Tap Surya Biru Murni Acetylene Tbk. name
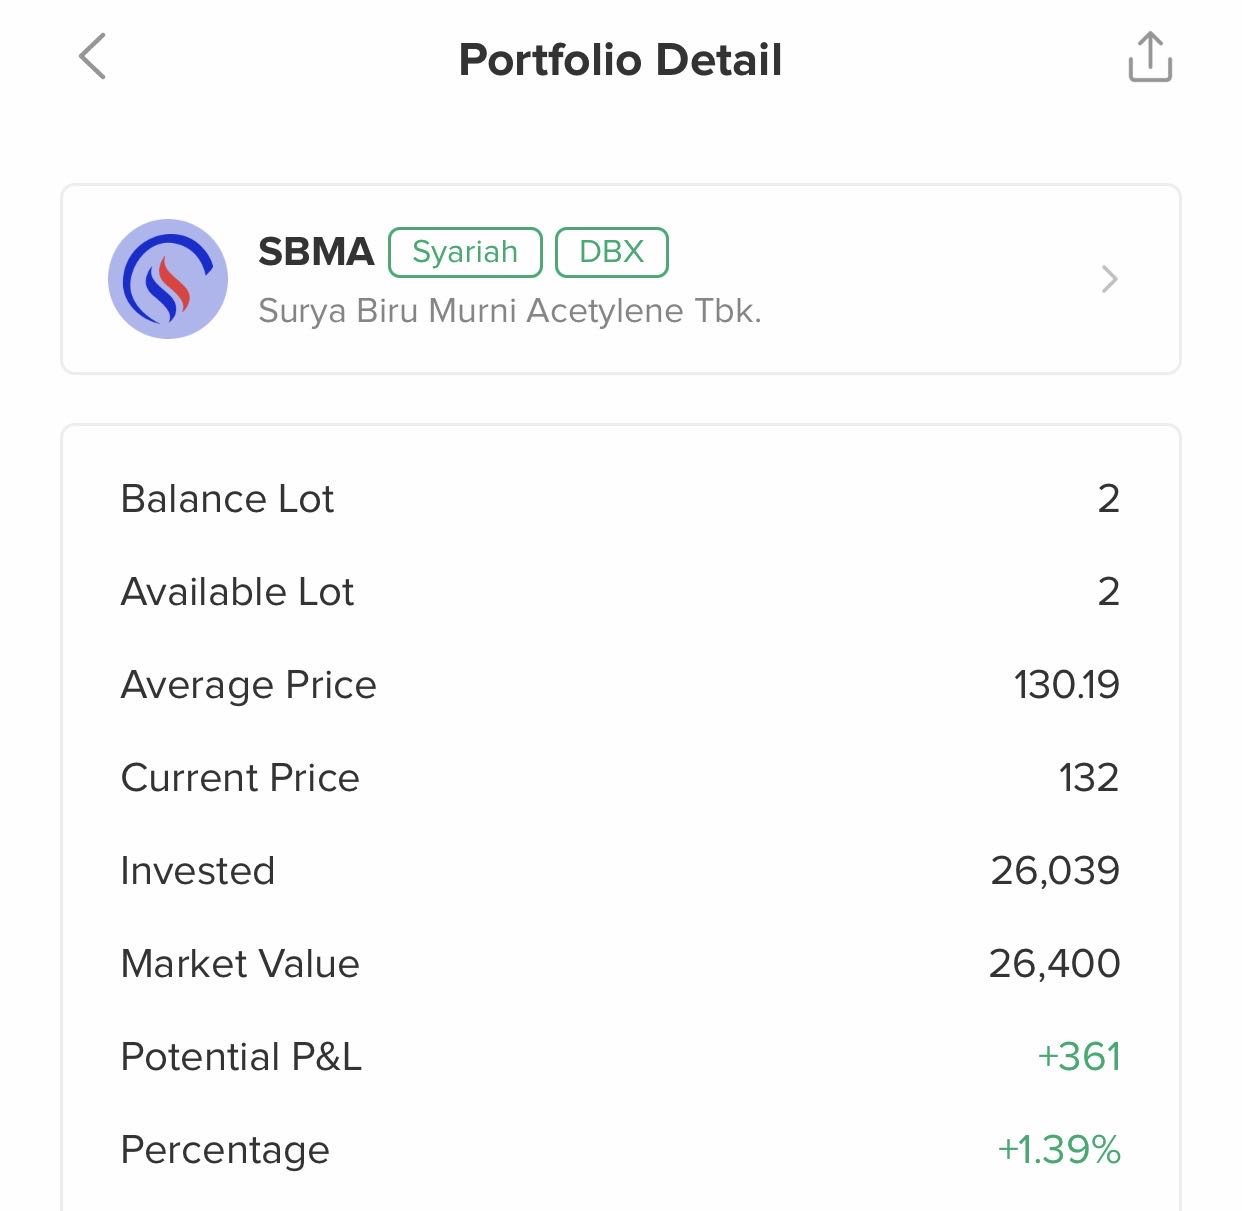The height and width of the screenshot is (1211, 1242). (x=510, y=311)
